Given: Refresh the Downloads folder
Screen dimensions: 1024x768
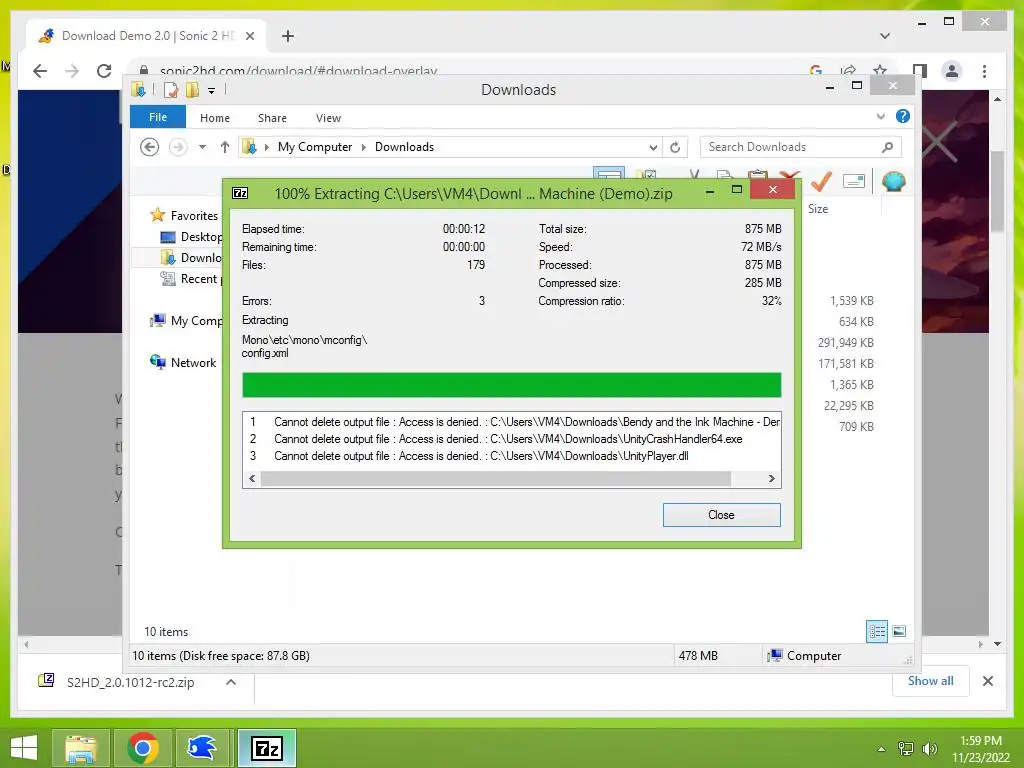Looking at the screenshot, I should [x=675, y=148].
